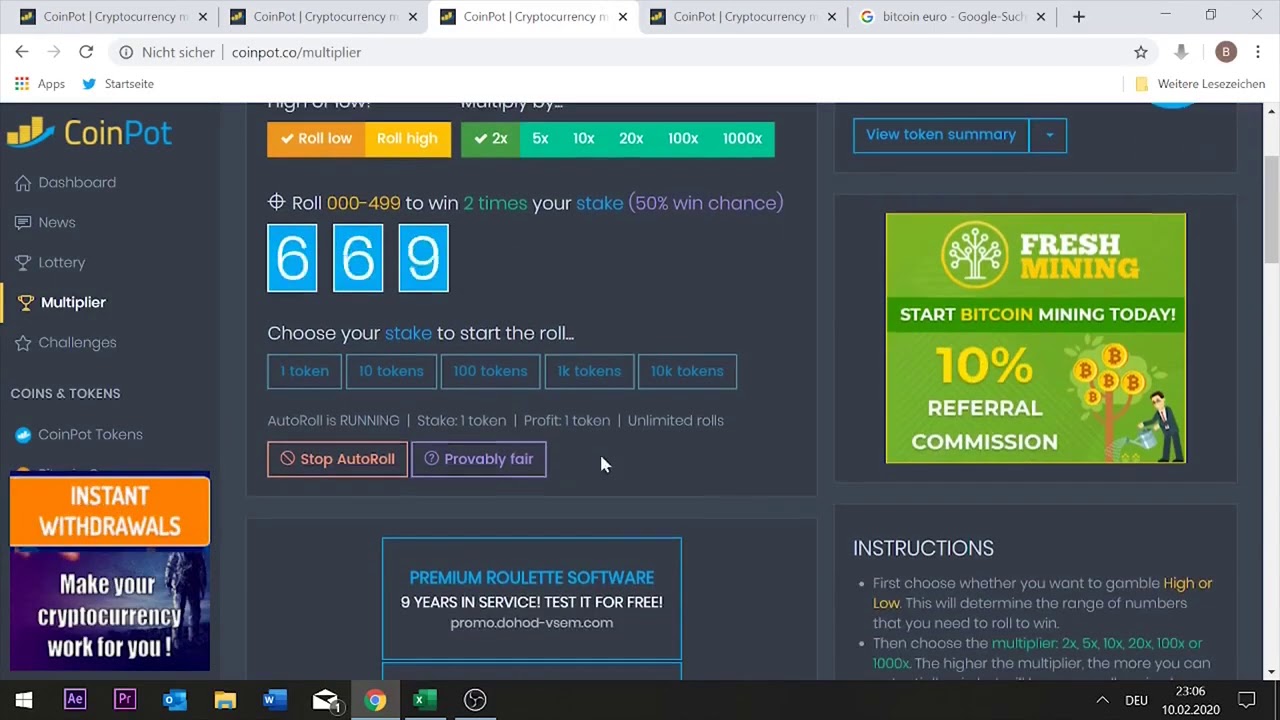Select Roll low option
The image size is (1280, 720).
coord(316,139)
